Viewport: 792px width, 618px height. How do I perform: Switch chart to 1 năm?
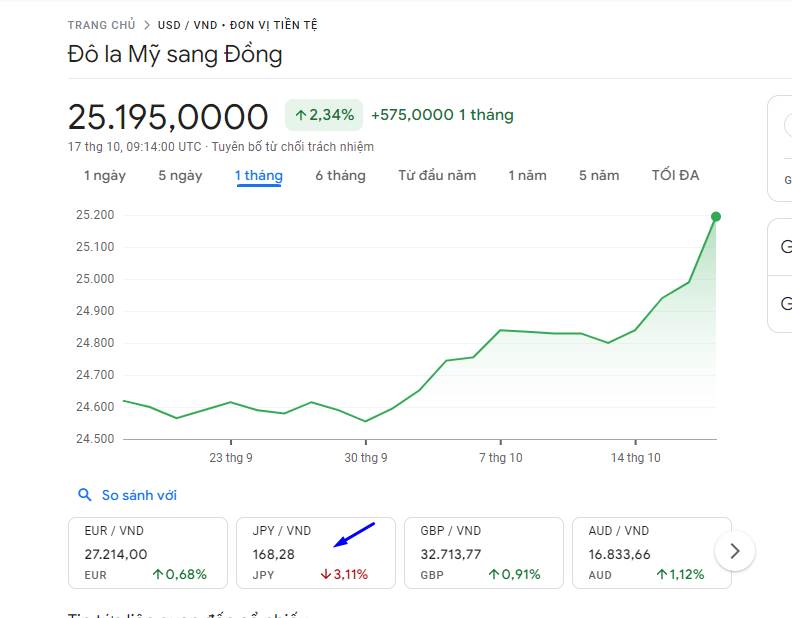pos(527,176)
